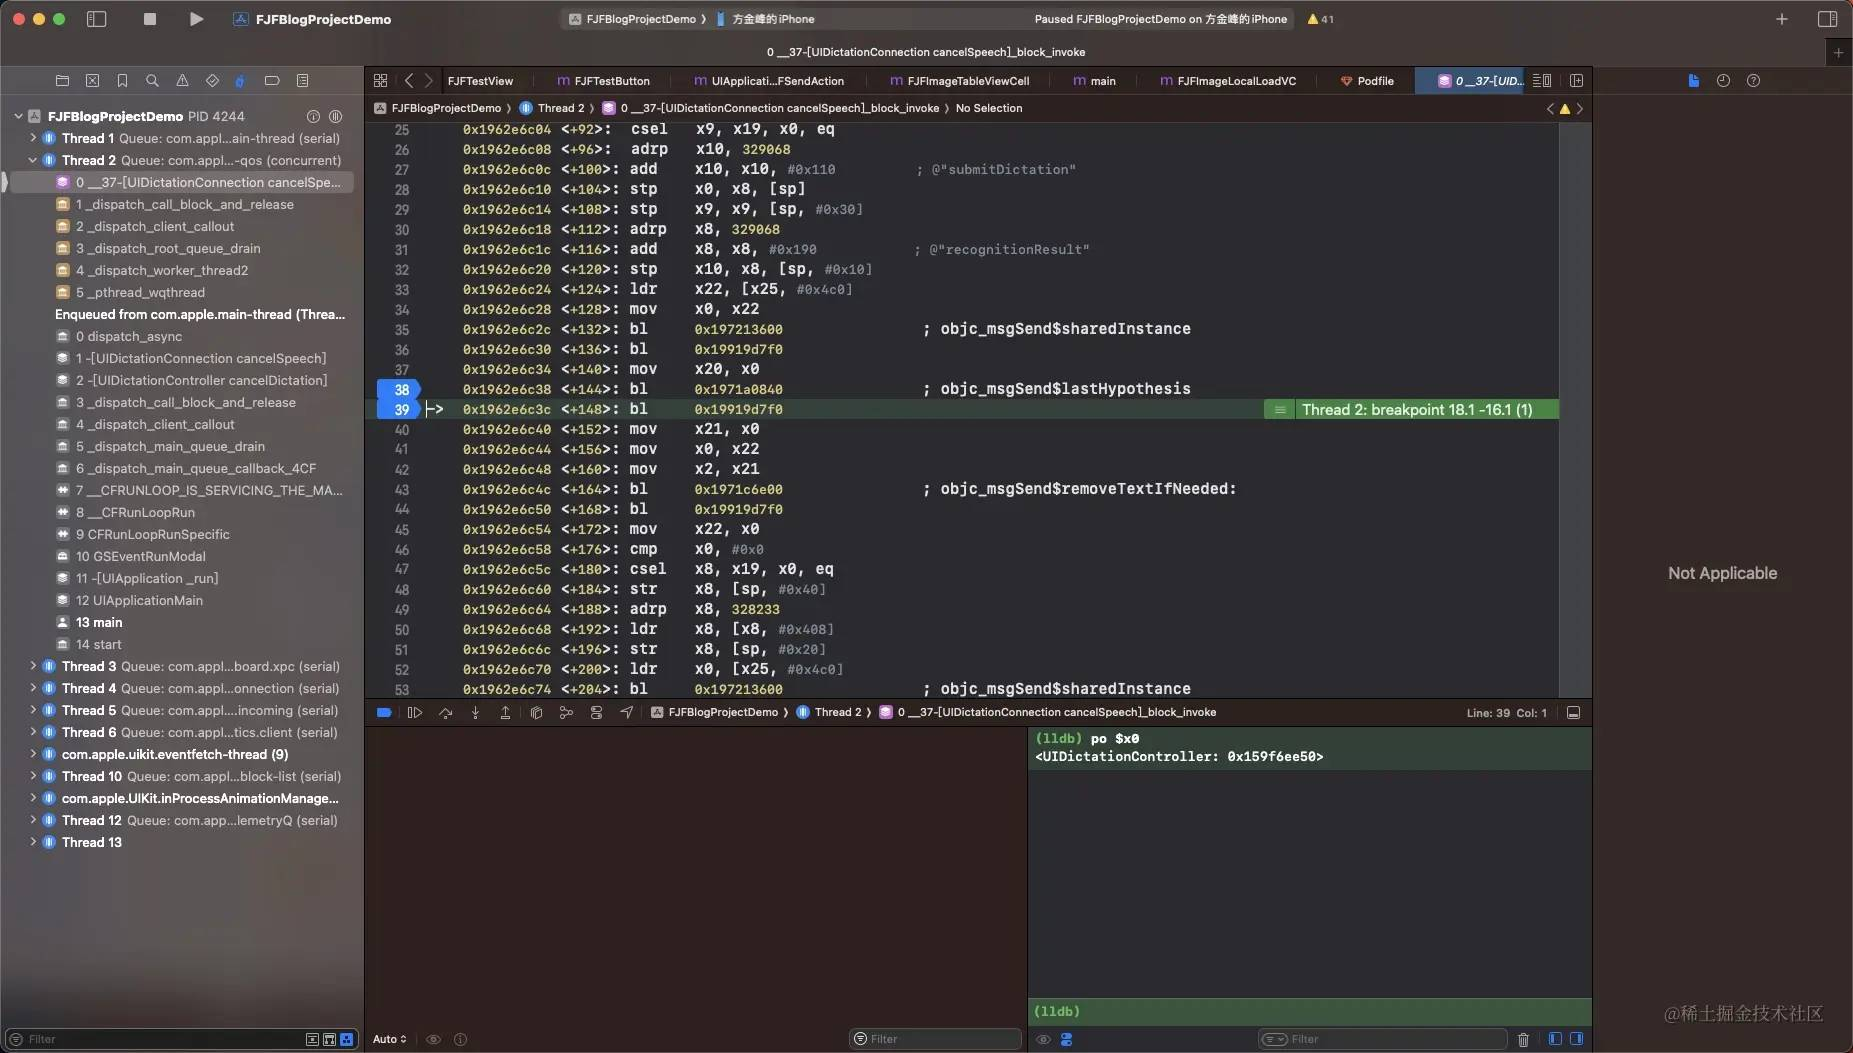Click the Step Over button
The image size is (1853, 1053).
click(445, 713)
